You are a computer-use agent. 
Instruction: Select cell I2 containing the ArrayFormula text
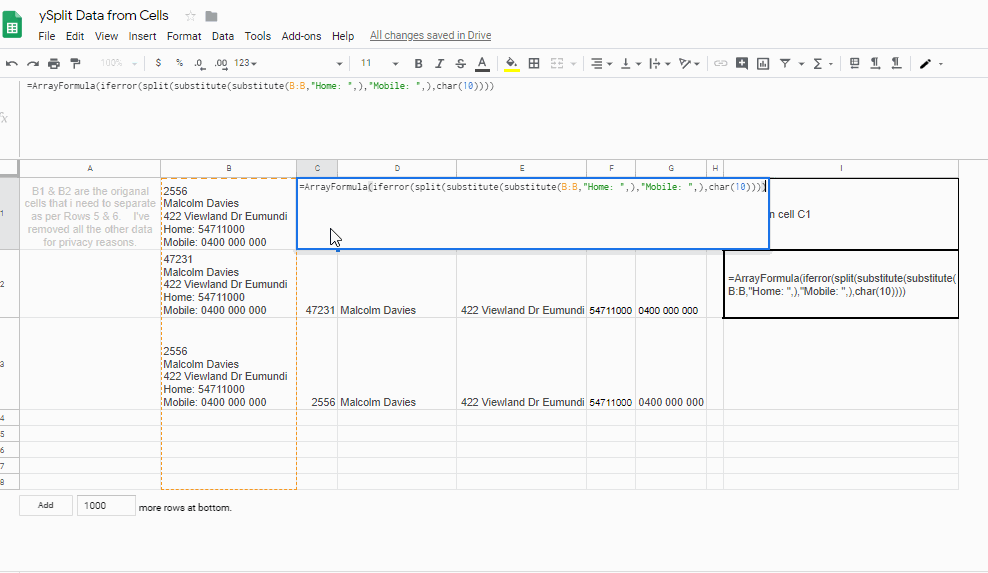coord(841,284)
